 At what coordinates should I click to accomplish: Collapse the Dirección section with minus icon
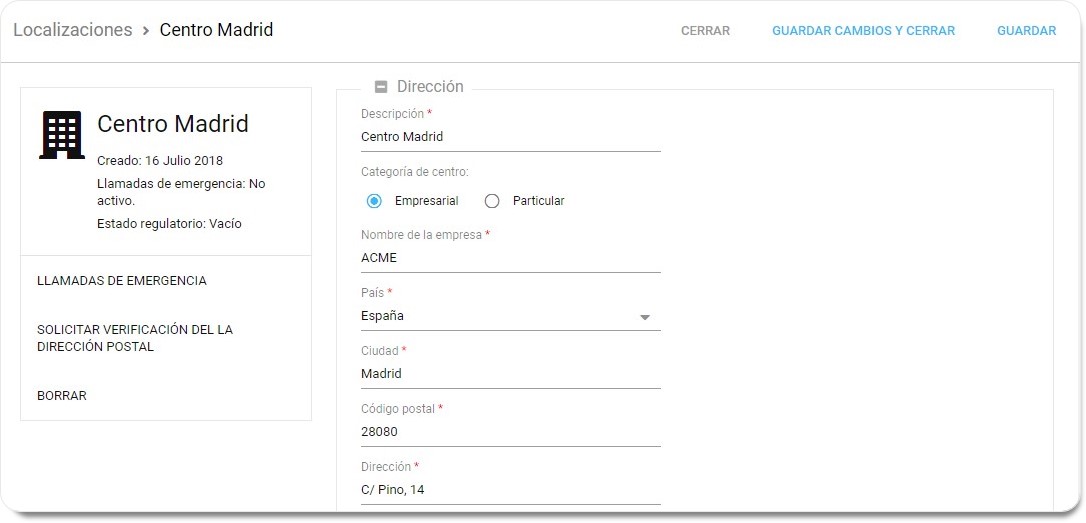click(380, 87)
